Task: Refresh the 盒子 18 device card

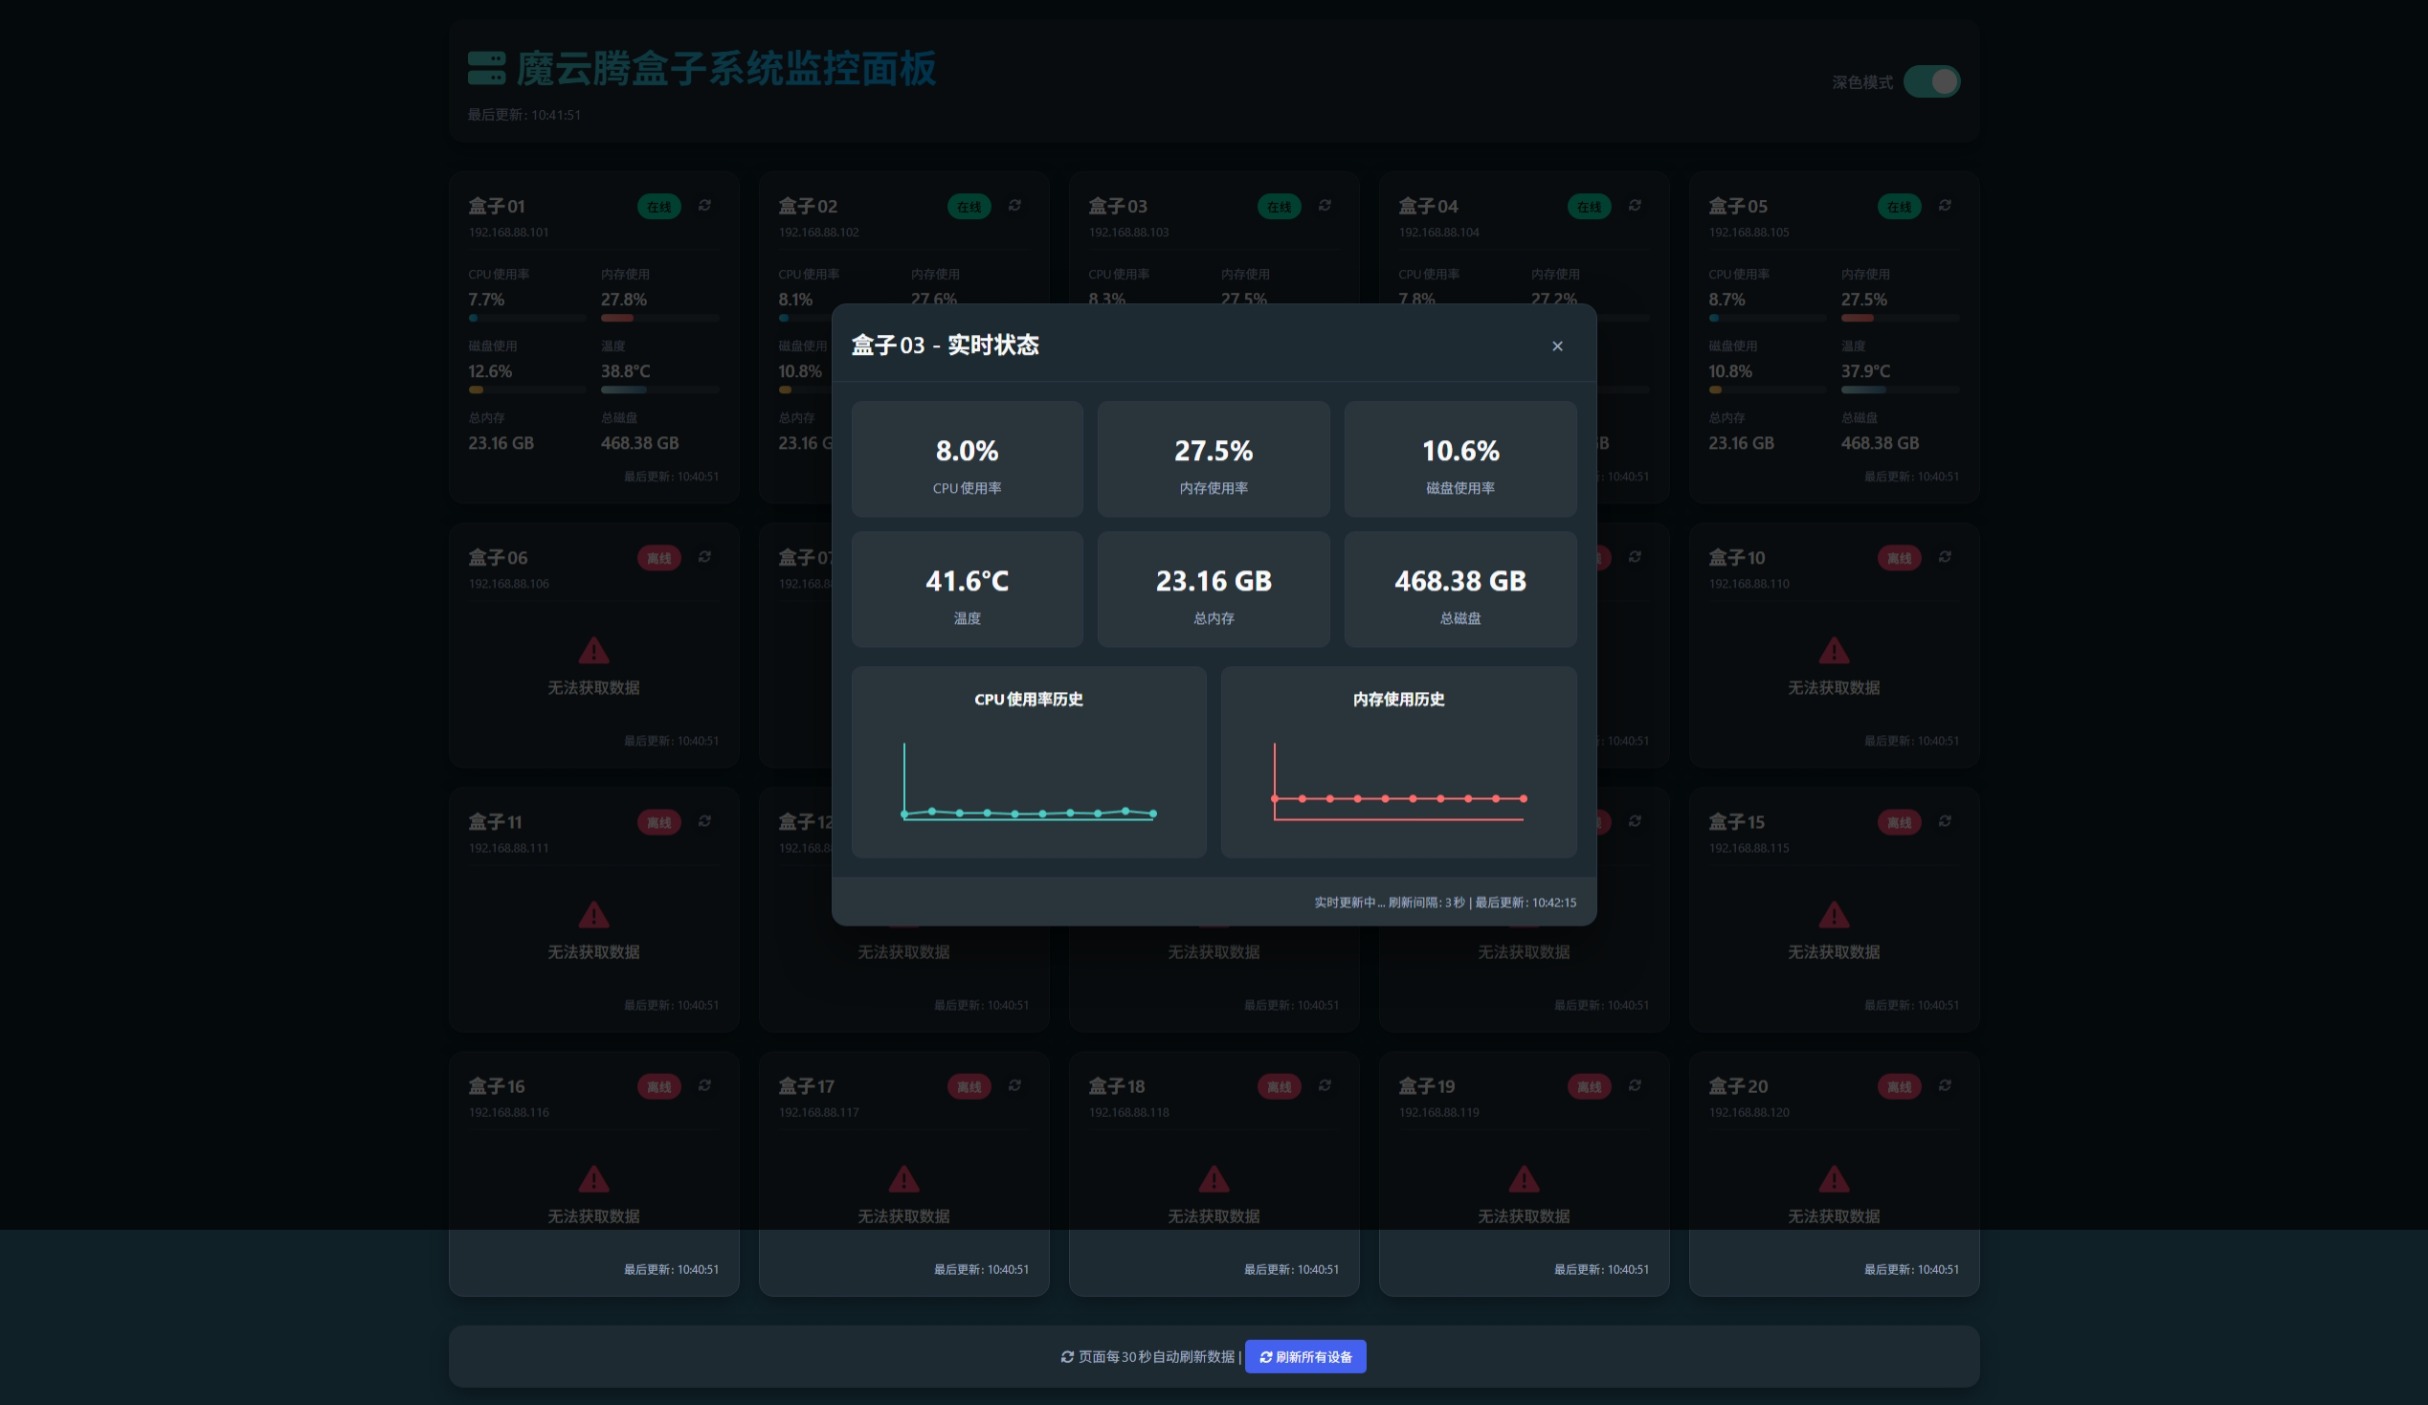Action: click(1325, 1085)
